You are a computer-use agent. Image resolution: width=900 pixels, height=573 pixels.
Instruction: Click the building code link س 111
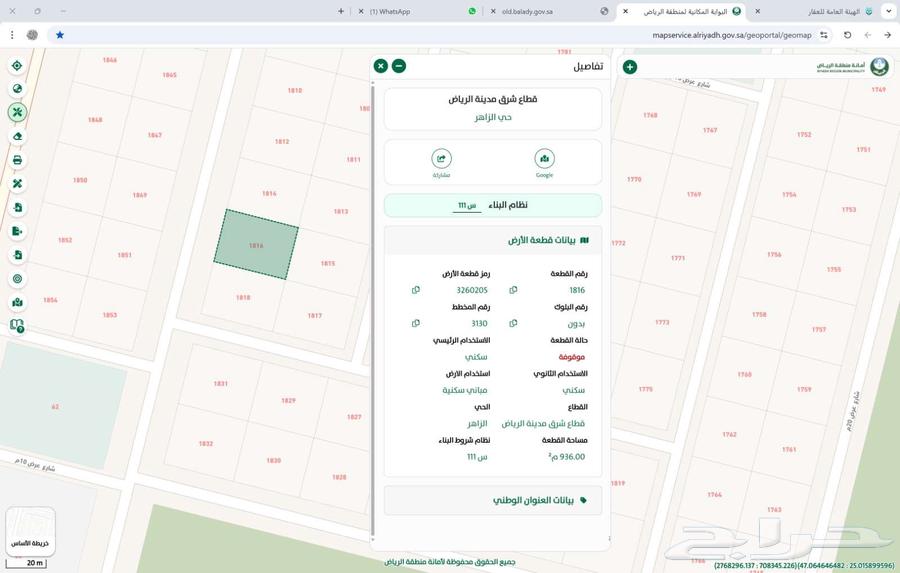click(467, 206)
